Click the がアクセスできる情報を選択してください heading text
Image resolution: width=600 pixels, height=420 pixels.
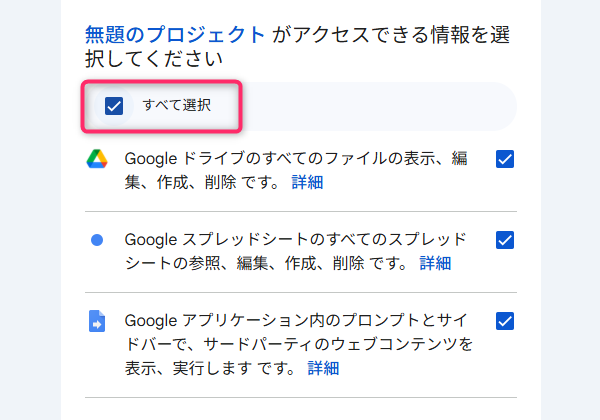[x=297, y=47]
